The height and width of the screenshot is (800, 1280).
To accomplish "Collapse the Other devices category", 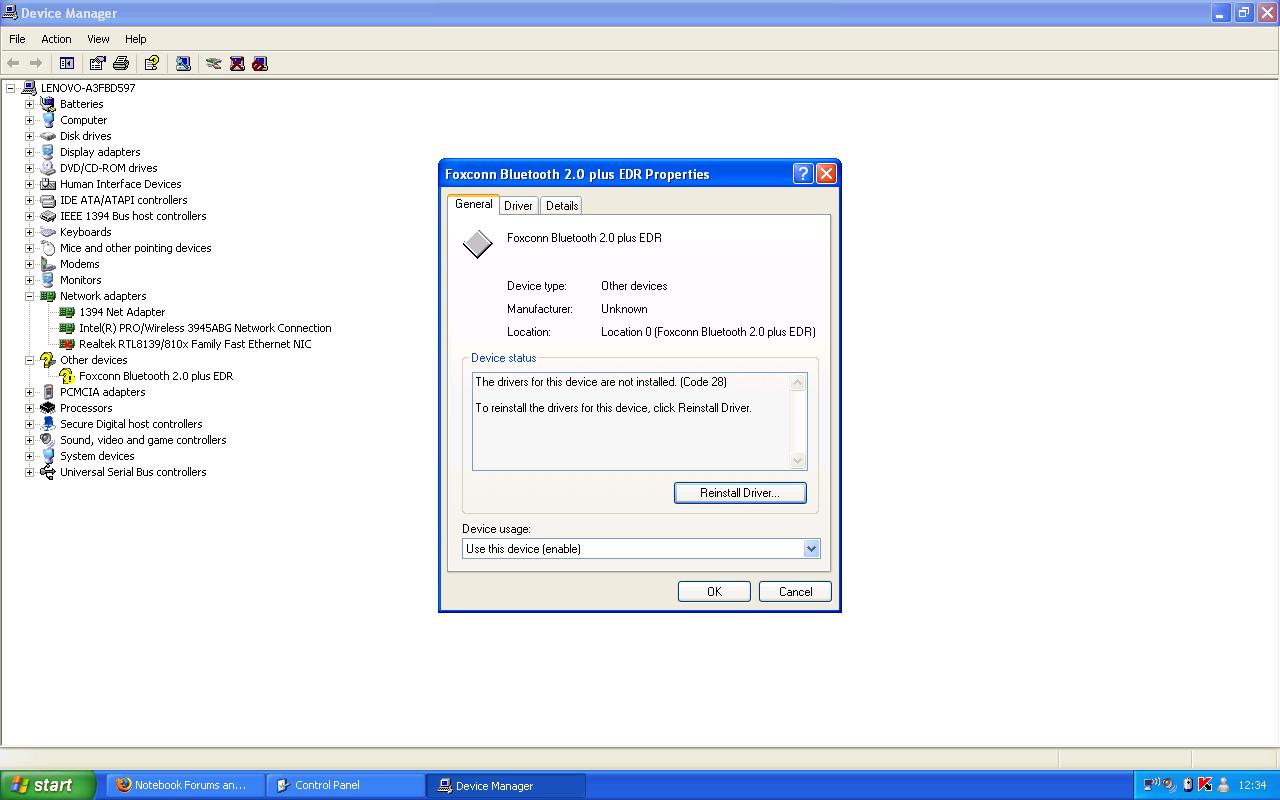I will point(29,360).
